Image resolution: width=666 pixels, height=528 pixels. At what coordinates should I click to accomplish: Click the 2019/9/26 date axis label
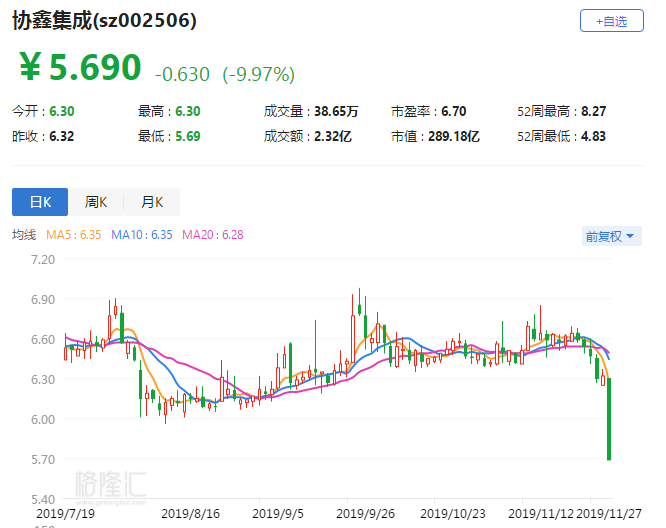(x=366, y=514)
